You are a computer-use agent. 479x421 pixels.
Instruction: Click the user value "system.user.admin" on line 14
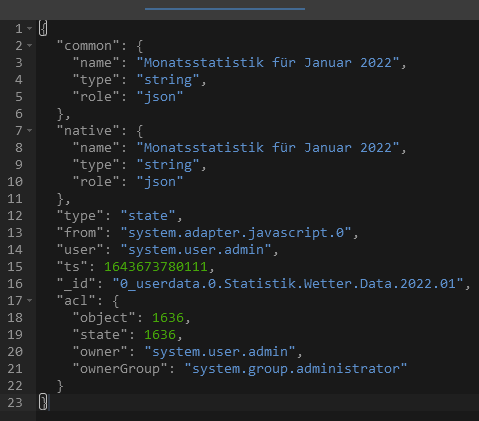point(196,250)
